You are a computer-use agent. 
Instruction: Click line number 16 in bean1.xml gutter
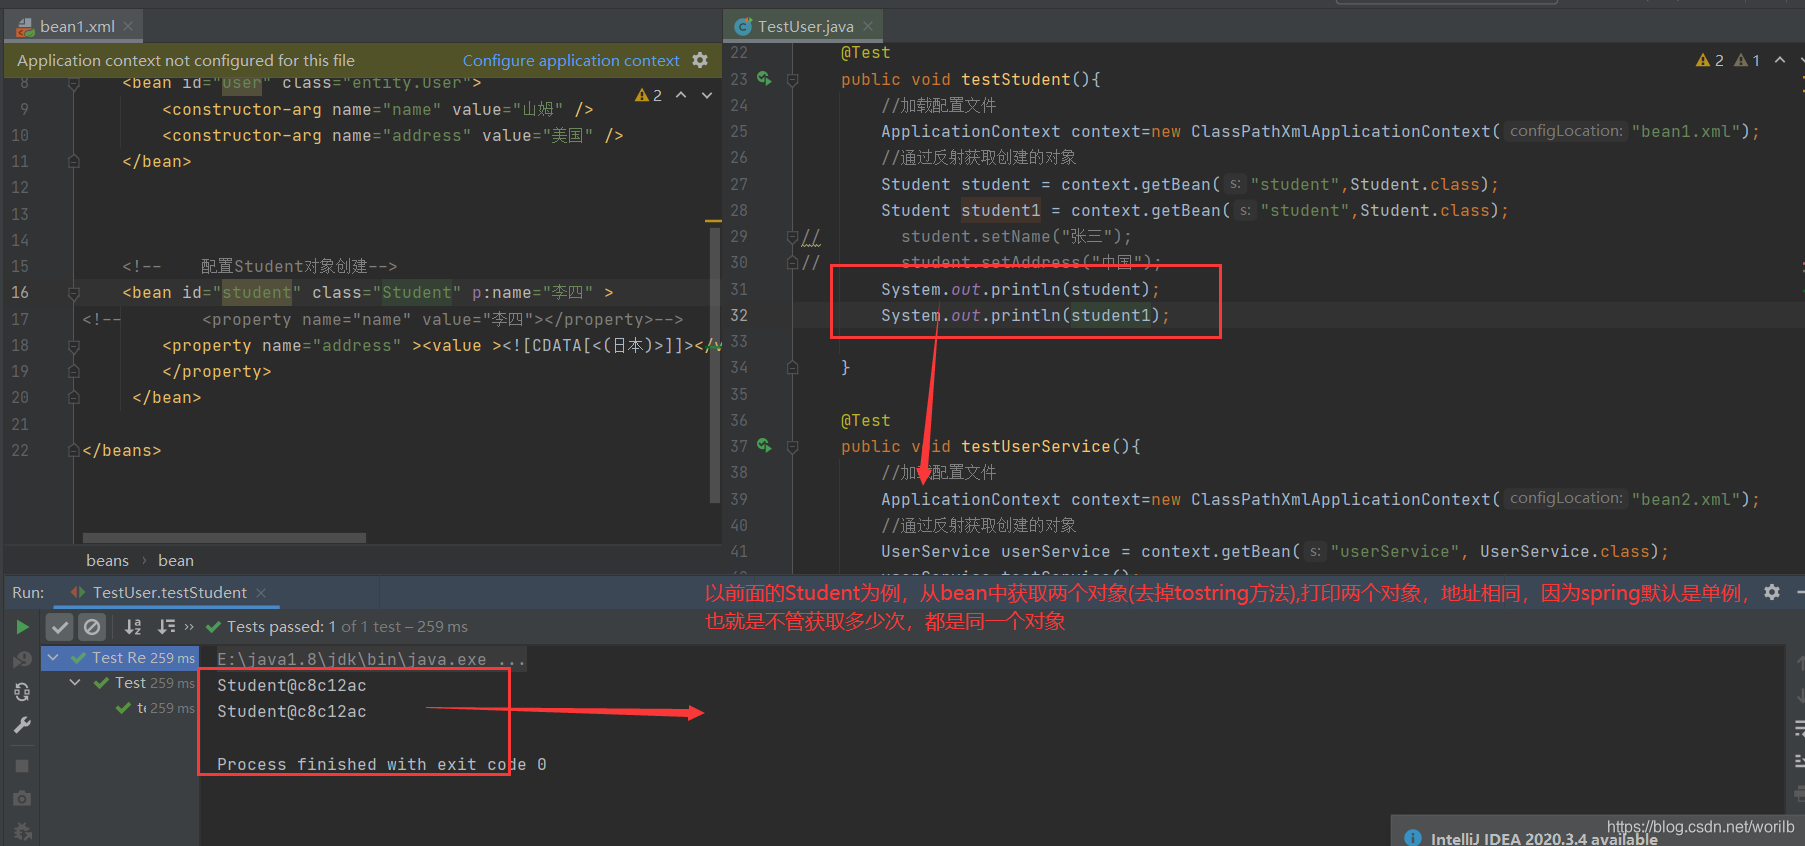[20, 292]
